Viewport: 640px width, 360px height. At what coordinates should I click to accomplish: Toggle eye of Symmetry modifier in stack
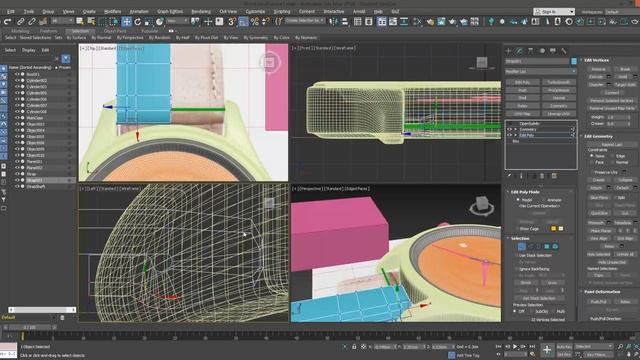pos(509,129)
